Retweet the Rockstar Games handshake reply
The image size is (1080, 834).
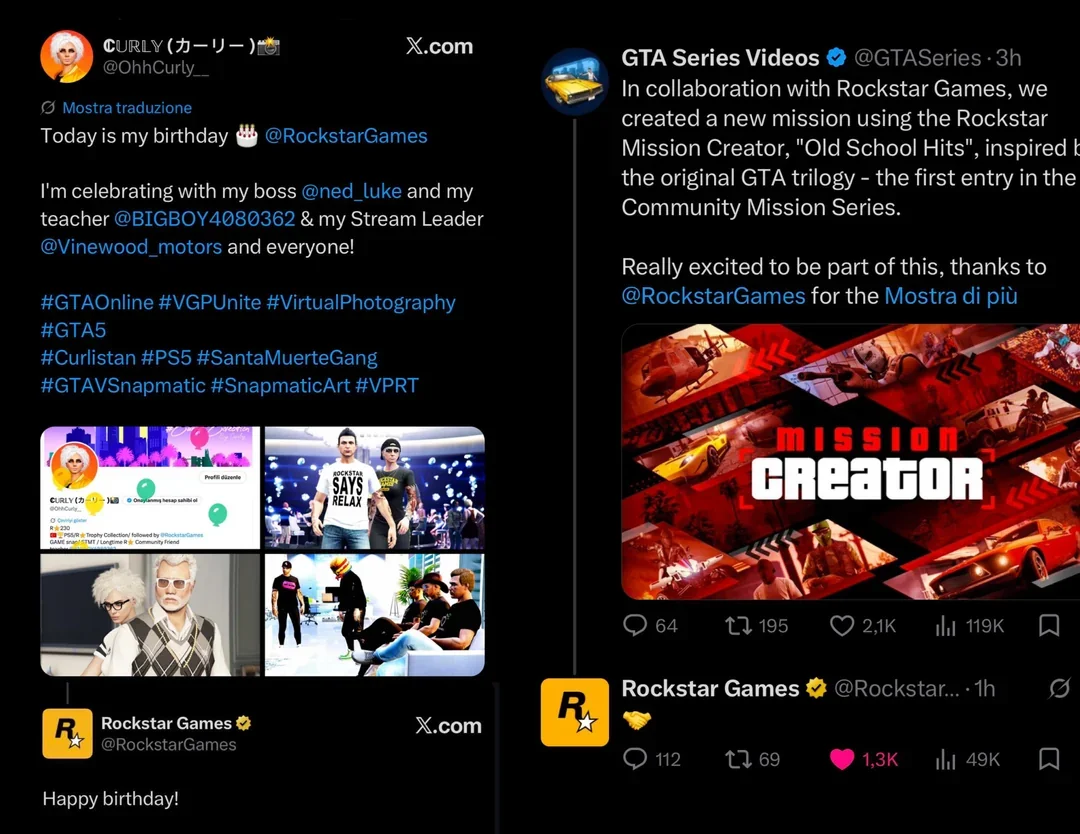point(738,759)
